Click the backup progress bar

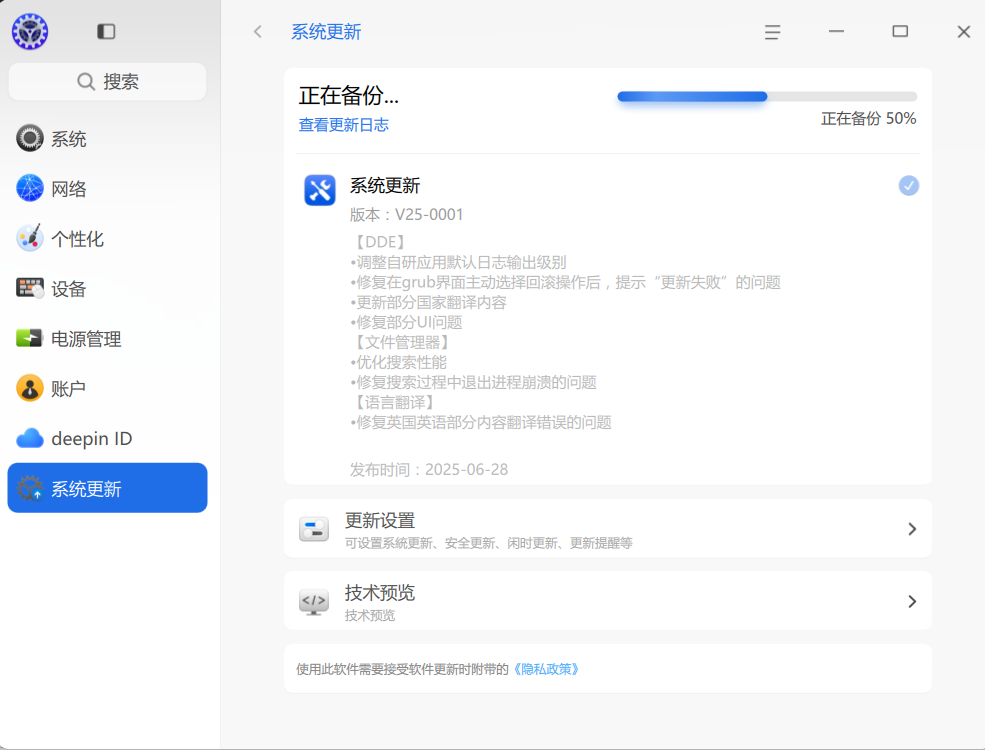tap(767, 97)
